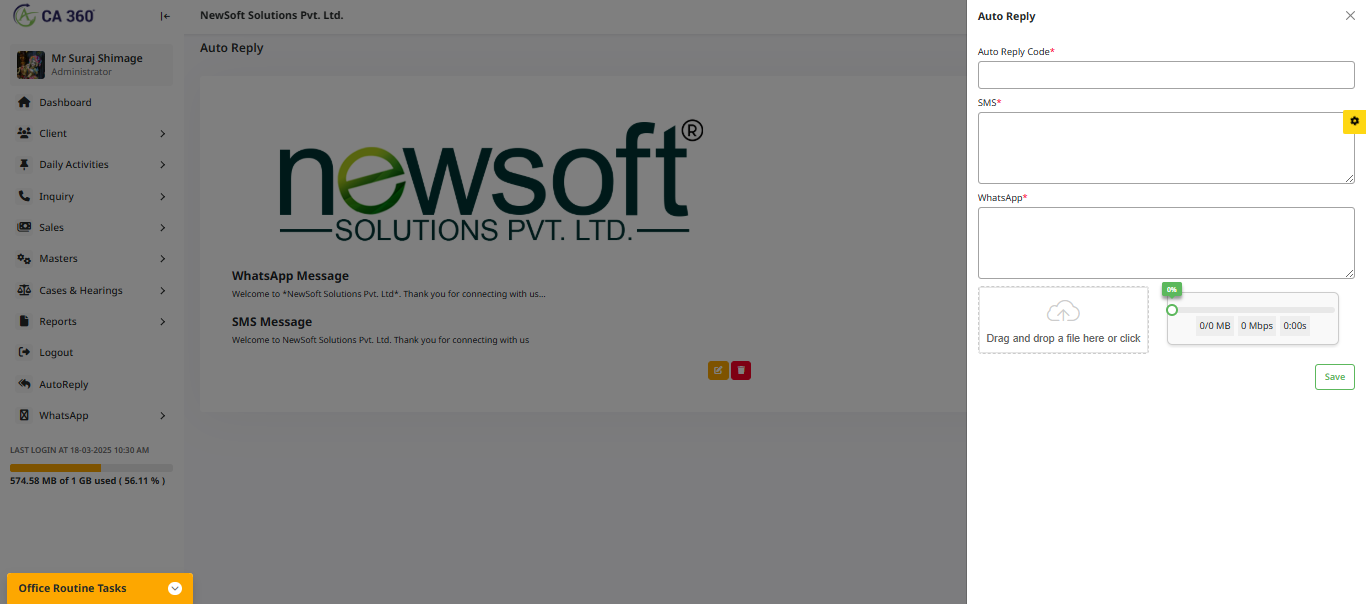Click the 0 Mbps upload speed label
Image resolution: width=1366 pixels, height=604 pixels.
(x=1257, y=326)
